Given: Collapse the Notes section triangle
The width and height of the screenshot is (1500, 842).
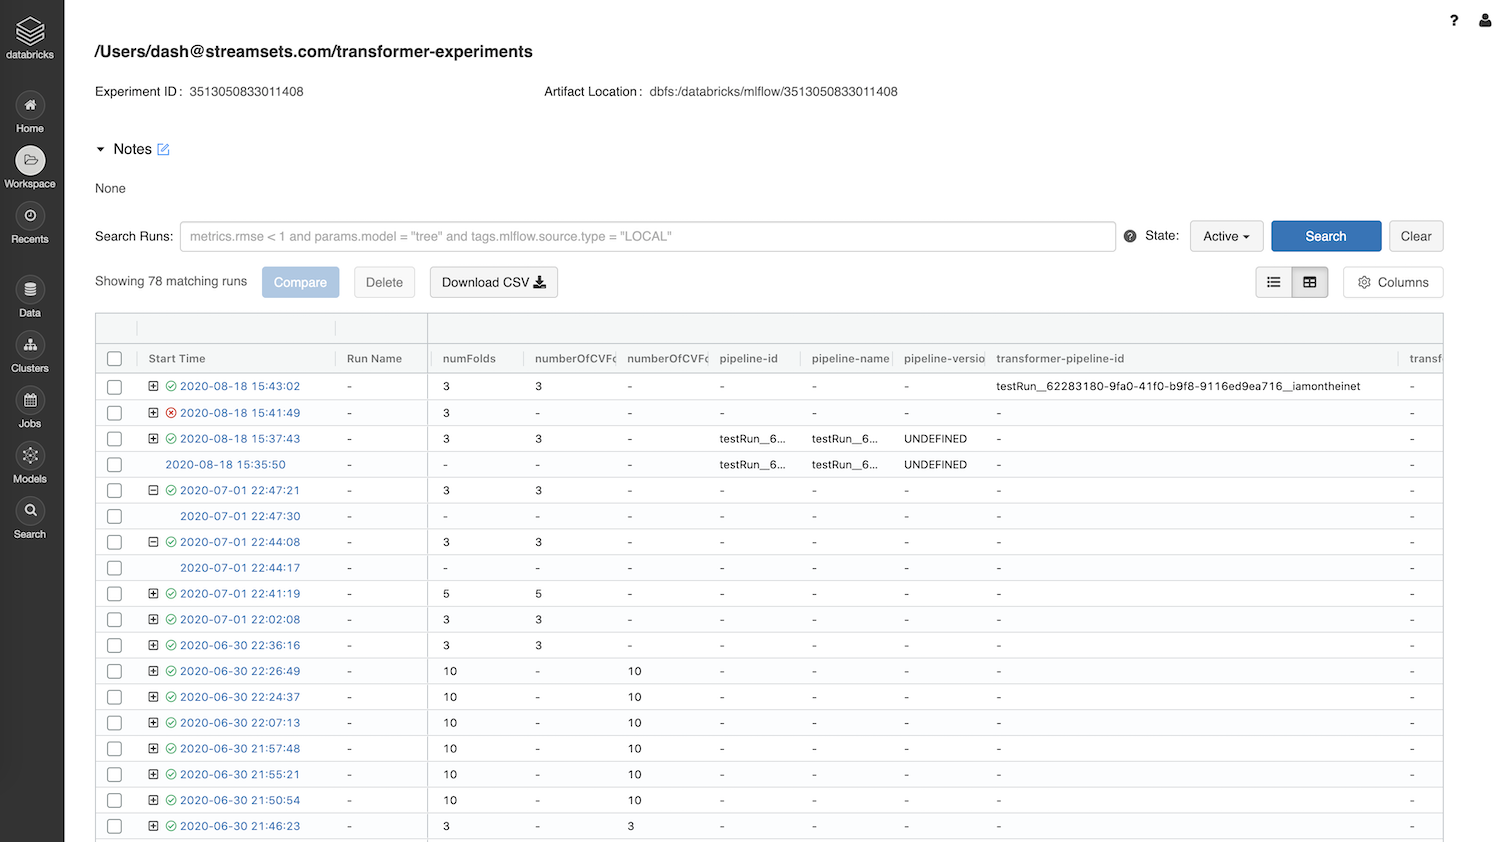Looking at the screenshot, I should point(100,149).
